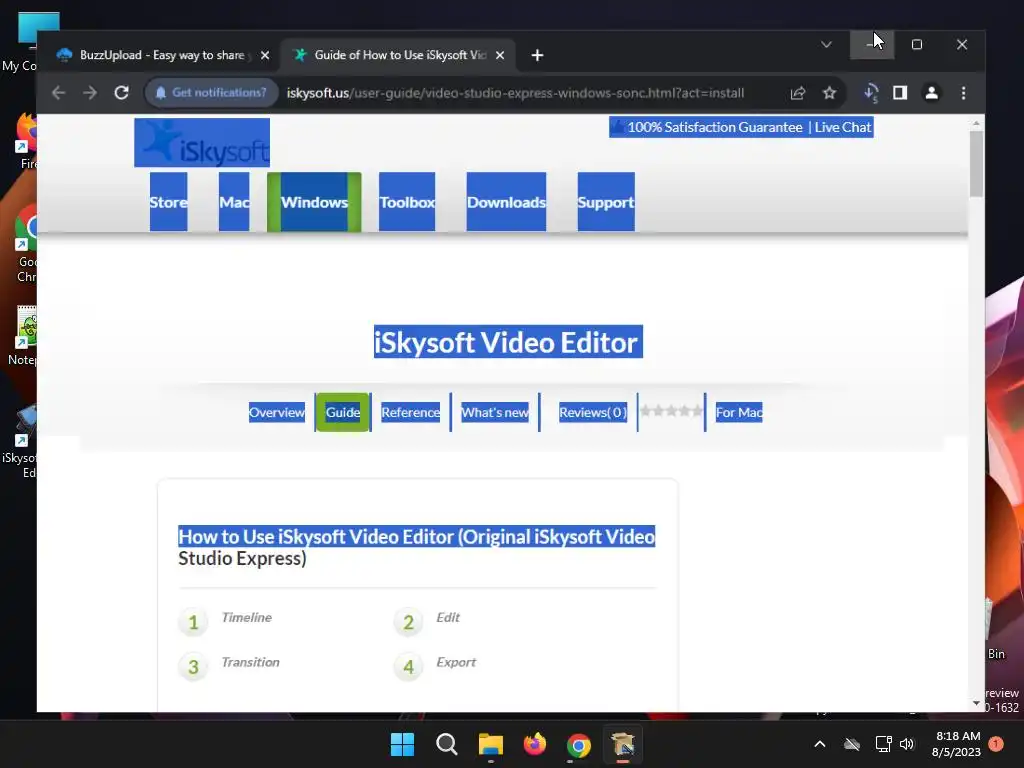The width and height of the screenshot is (1024, 768).
Task: Open the Downloads navigation item
Action: point(506,202)
